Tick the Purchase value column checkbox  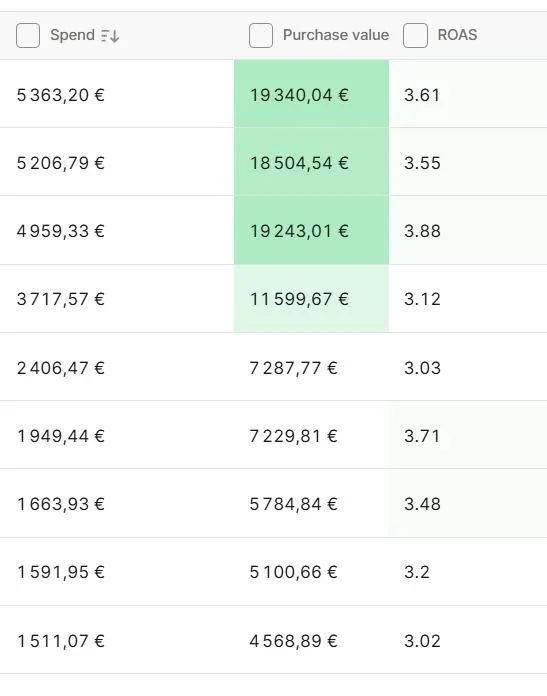tap(261, 36)
